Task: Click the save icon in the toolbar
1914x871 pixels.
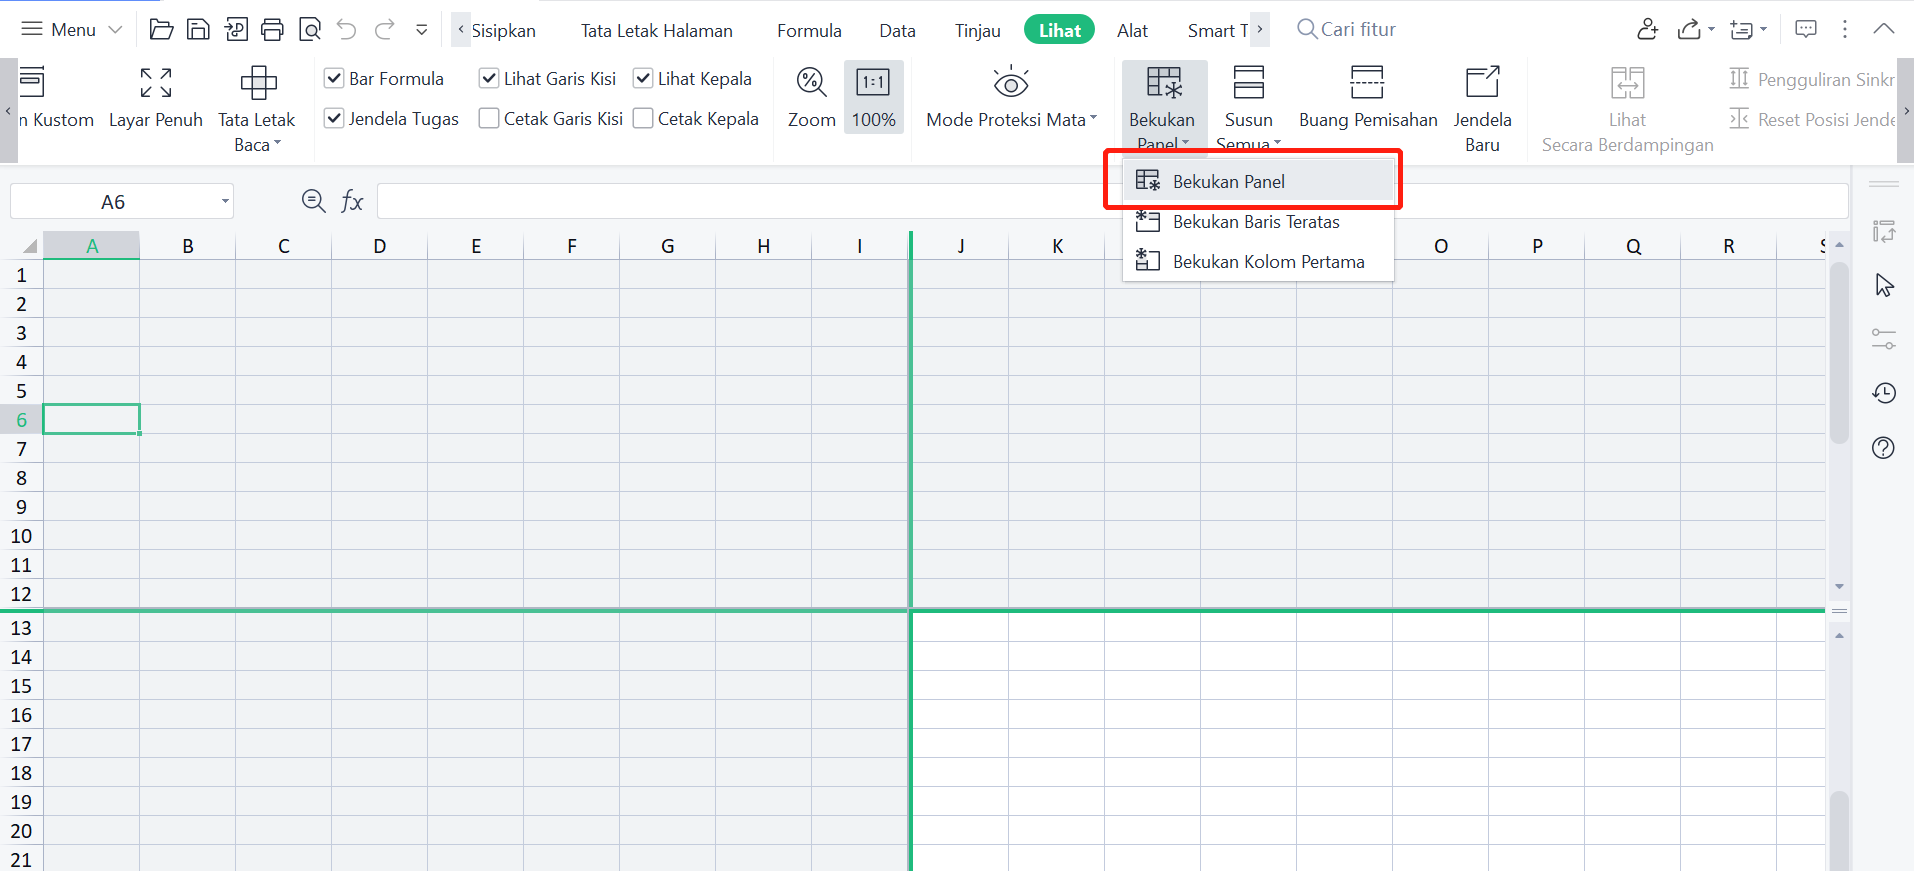Action: (x=198, y=30)
